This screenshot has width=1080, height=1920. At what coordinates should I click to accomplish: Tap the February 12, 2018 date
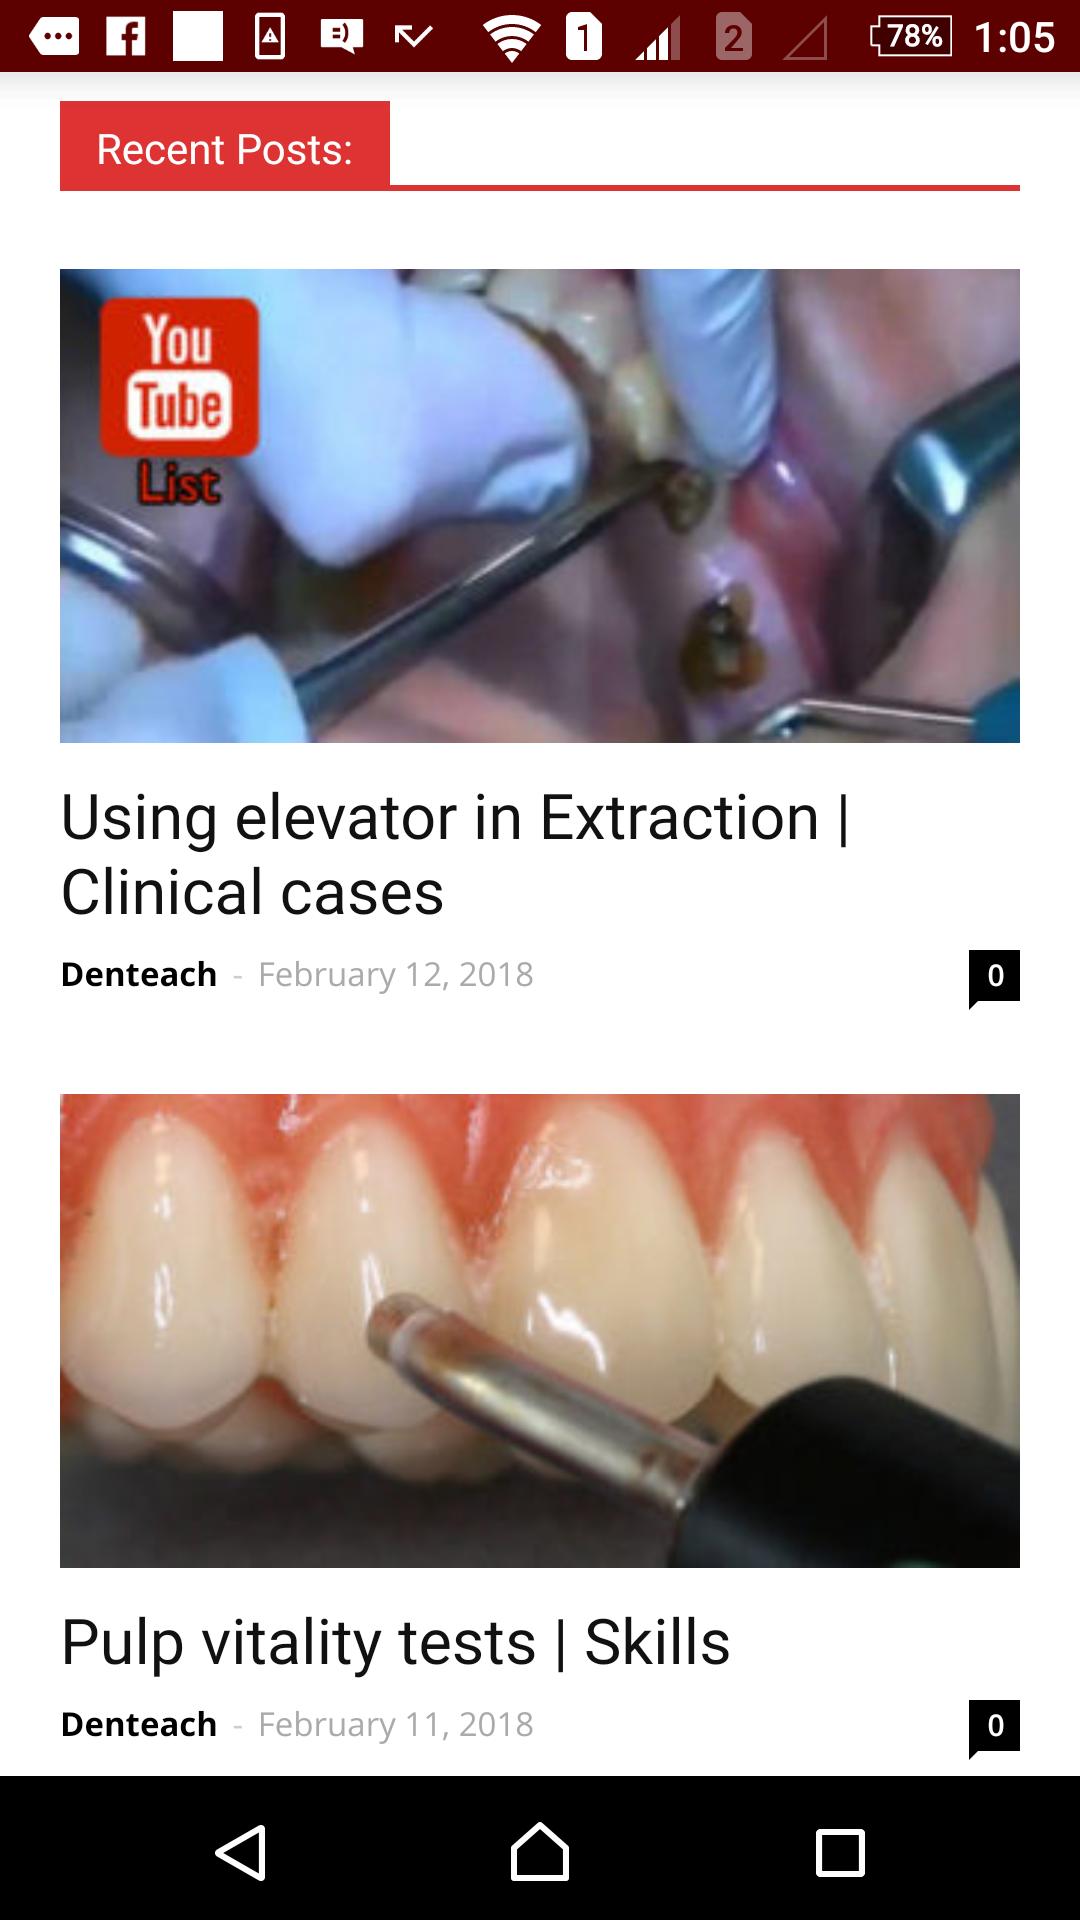click(396, 975)
